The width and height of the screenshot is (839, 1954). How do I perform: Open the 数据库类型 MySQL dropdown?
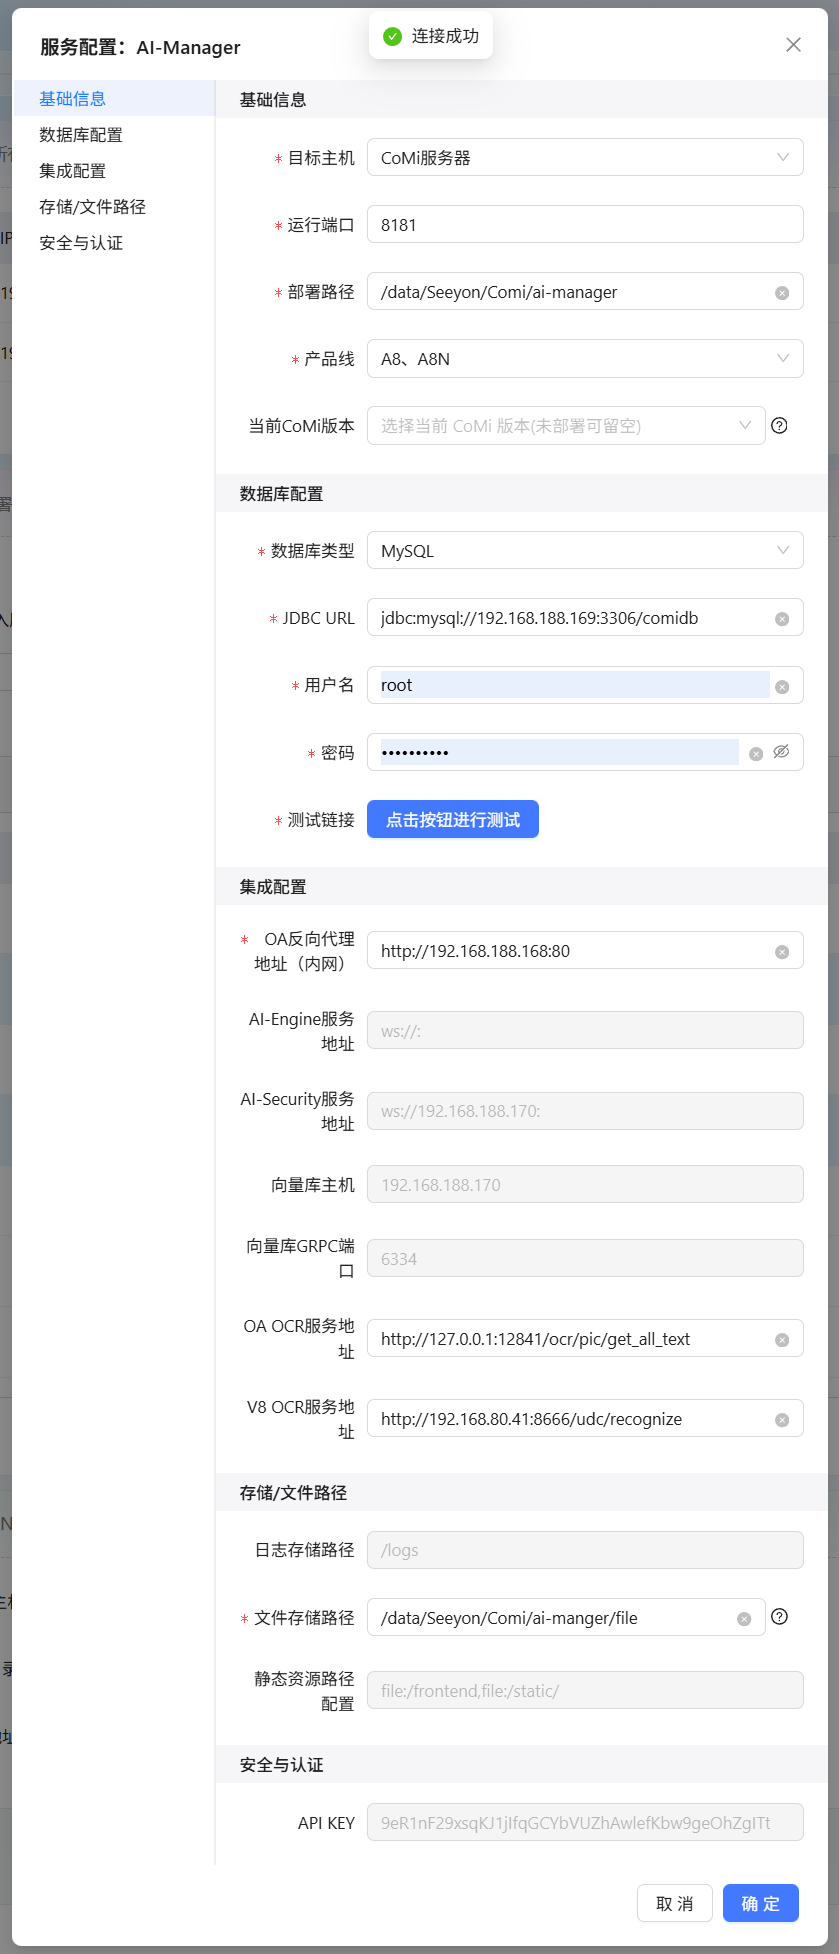585,550
